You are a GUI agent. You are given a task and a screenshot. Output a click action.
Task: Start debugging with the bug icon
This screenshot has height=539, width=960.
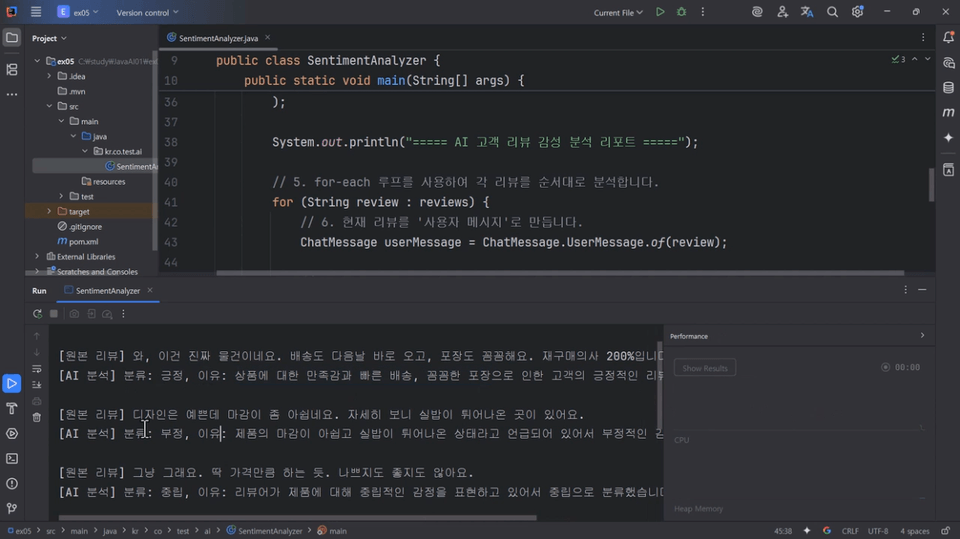pos(681,12)
